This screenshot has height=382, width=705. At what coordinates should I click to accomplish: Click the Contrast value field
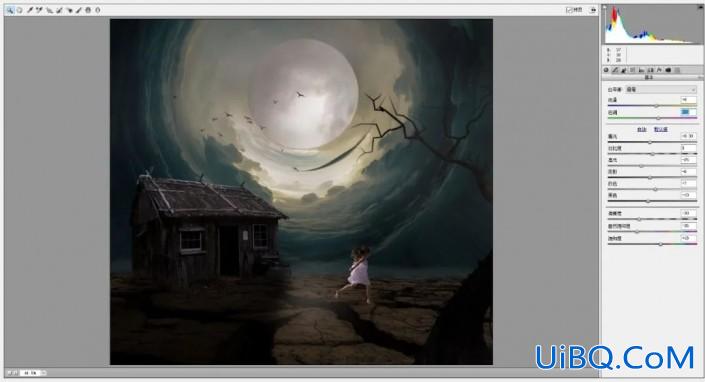688,148
